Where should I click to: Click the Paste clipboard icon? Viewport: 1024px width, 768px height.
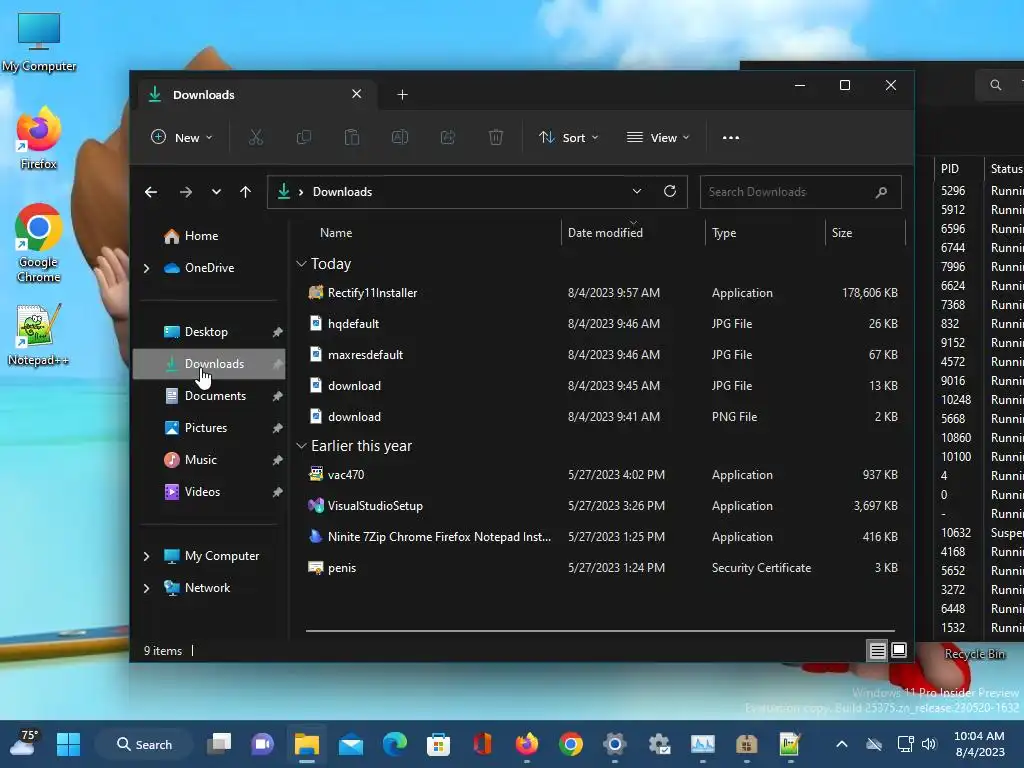(351, 137)
